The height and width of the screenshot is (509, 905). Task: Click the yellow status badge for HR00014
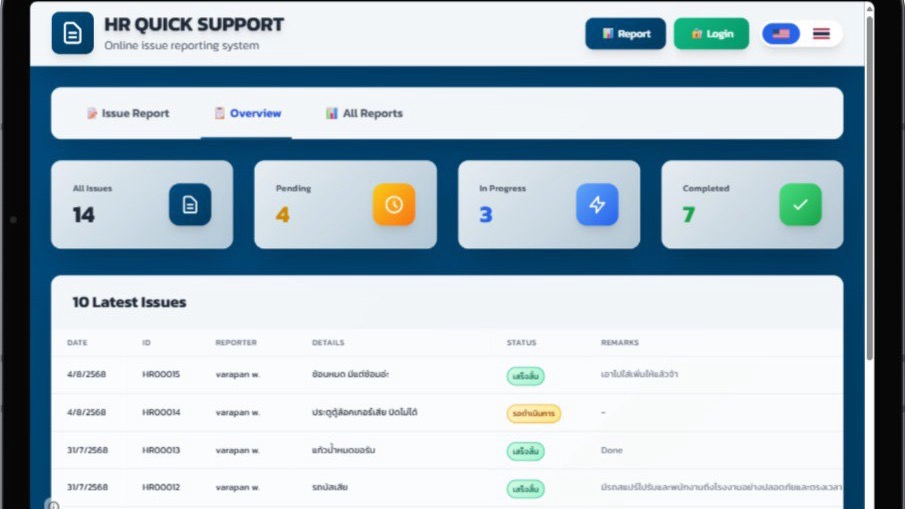click(533, 413)
